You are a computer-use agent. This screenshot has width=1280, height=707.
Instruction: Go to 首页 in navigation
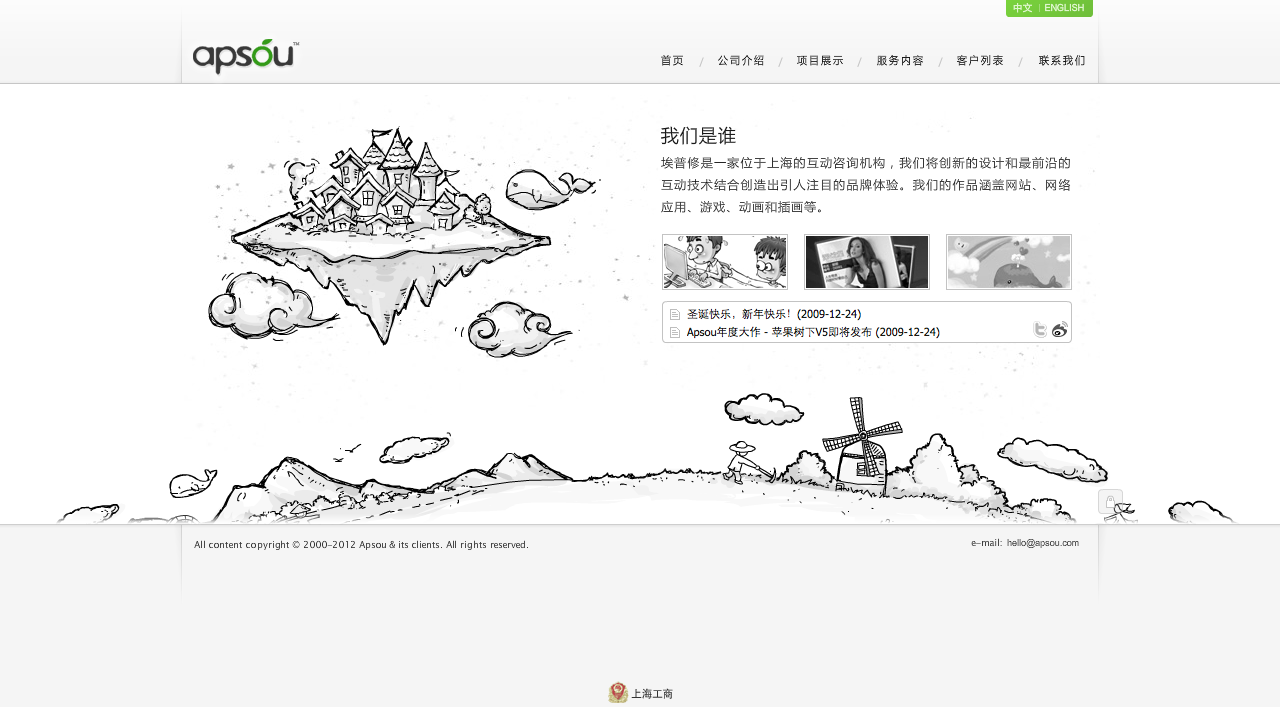click(672, 61)
